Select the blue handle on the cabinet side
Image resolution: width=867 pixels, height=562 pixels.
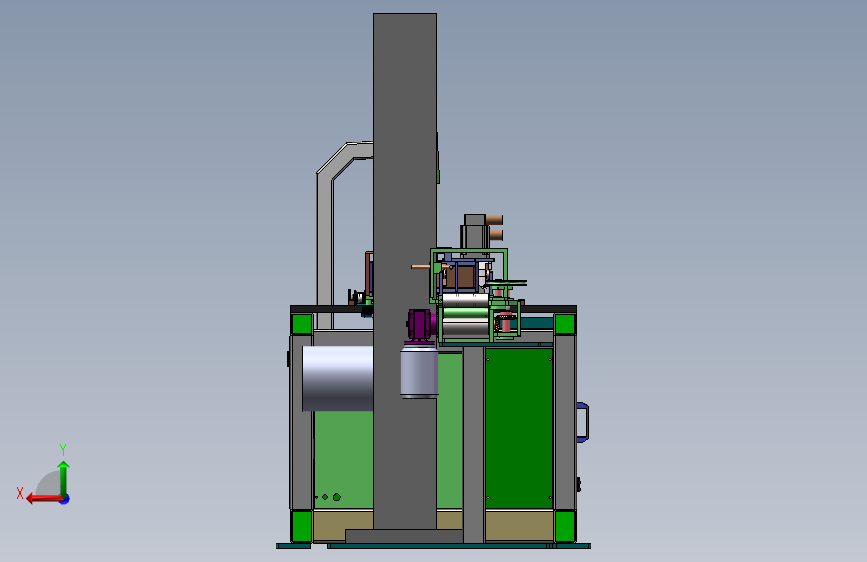coord(583,423)
